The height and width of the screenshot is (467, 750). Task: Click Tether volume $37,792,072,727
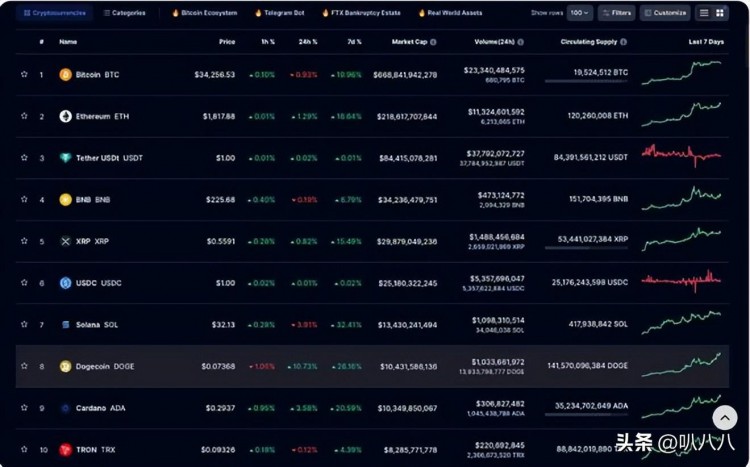pyautogui.click(x=495, y=154)
